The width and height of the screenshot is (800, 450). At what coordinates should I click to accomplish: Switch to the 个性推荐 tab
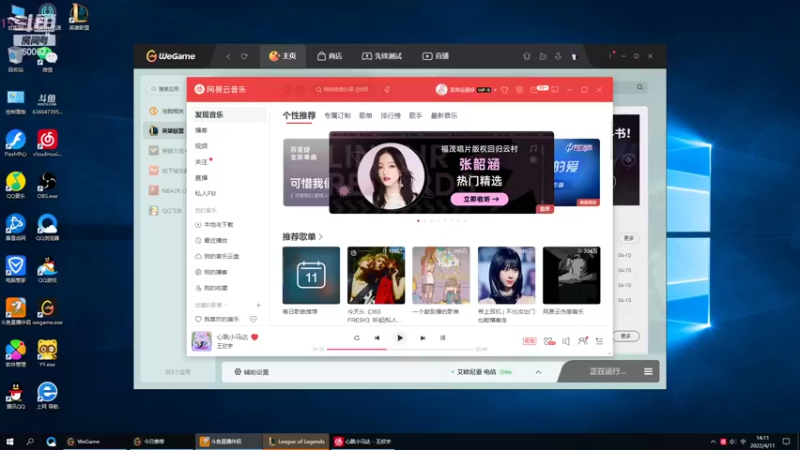[299, 116]
